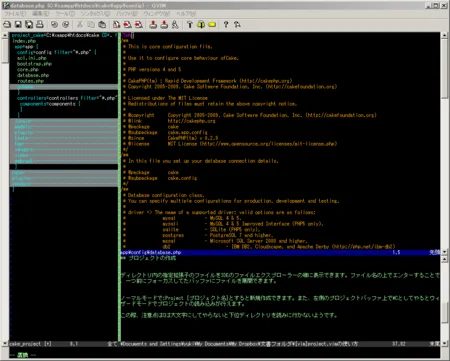Screen dimensions: 450x361
Task: Open the ウィンドウ(W) menu
Action: [x=157, y=14]
